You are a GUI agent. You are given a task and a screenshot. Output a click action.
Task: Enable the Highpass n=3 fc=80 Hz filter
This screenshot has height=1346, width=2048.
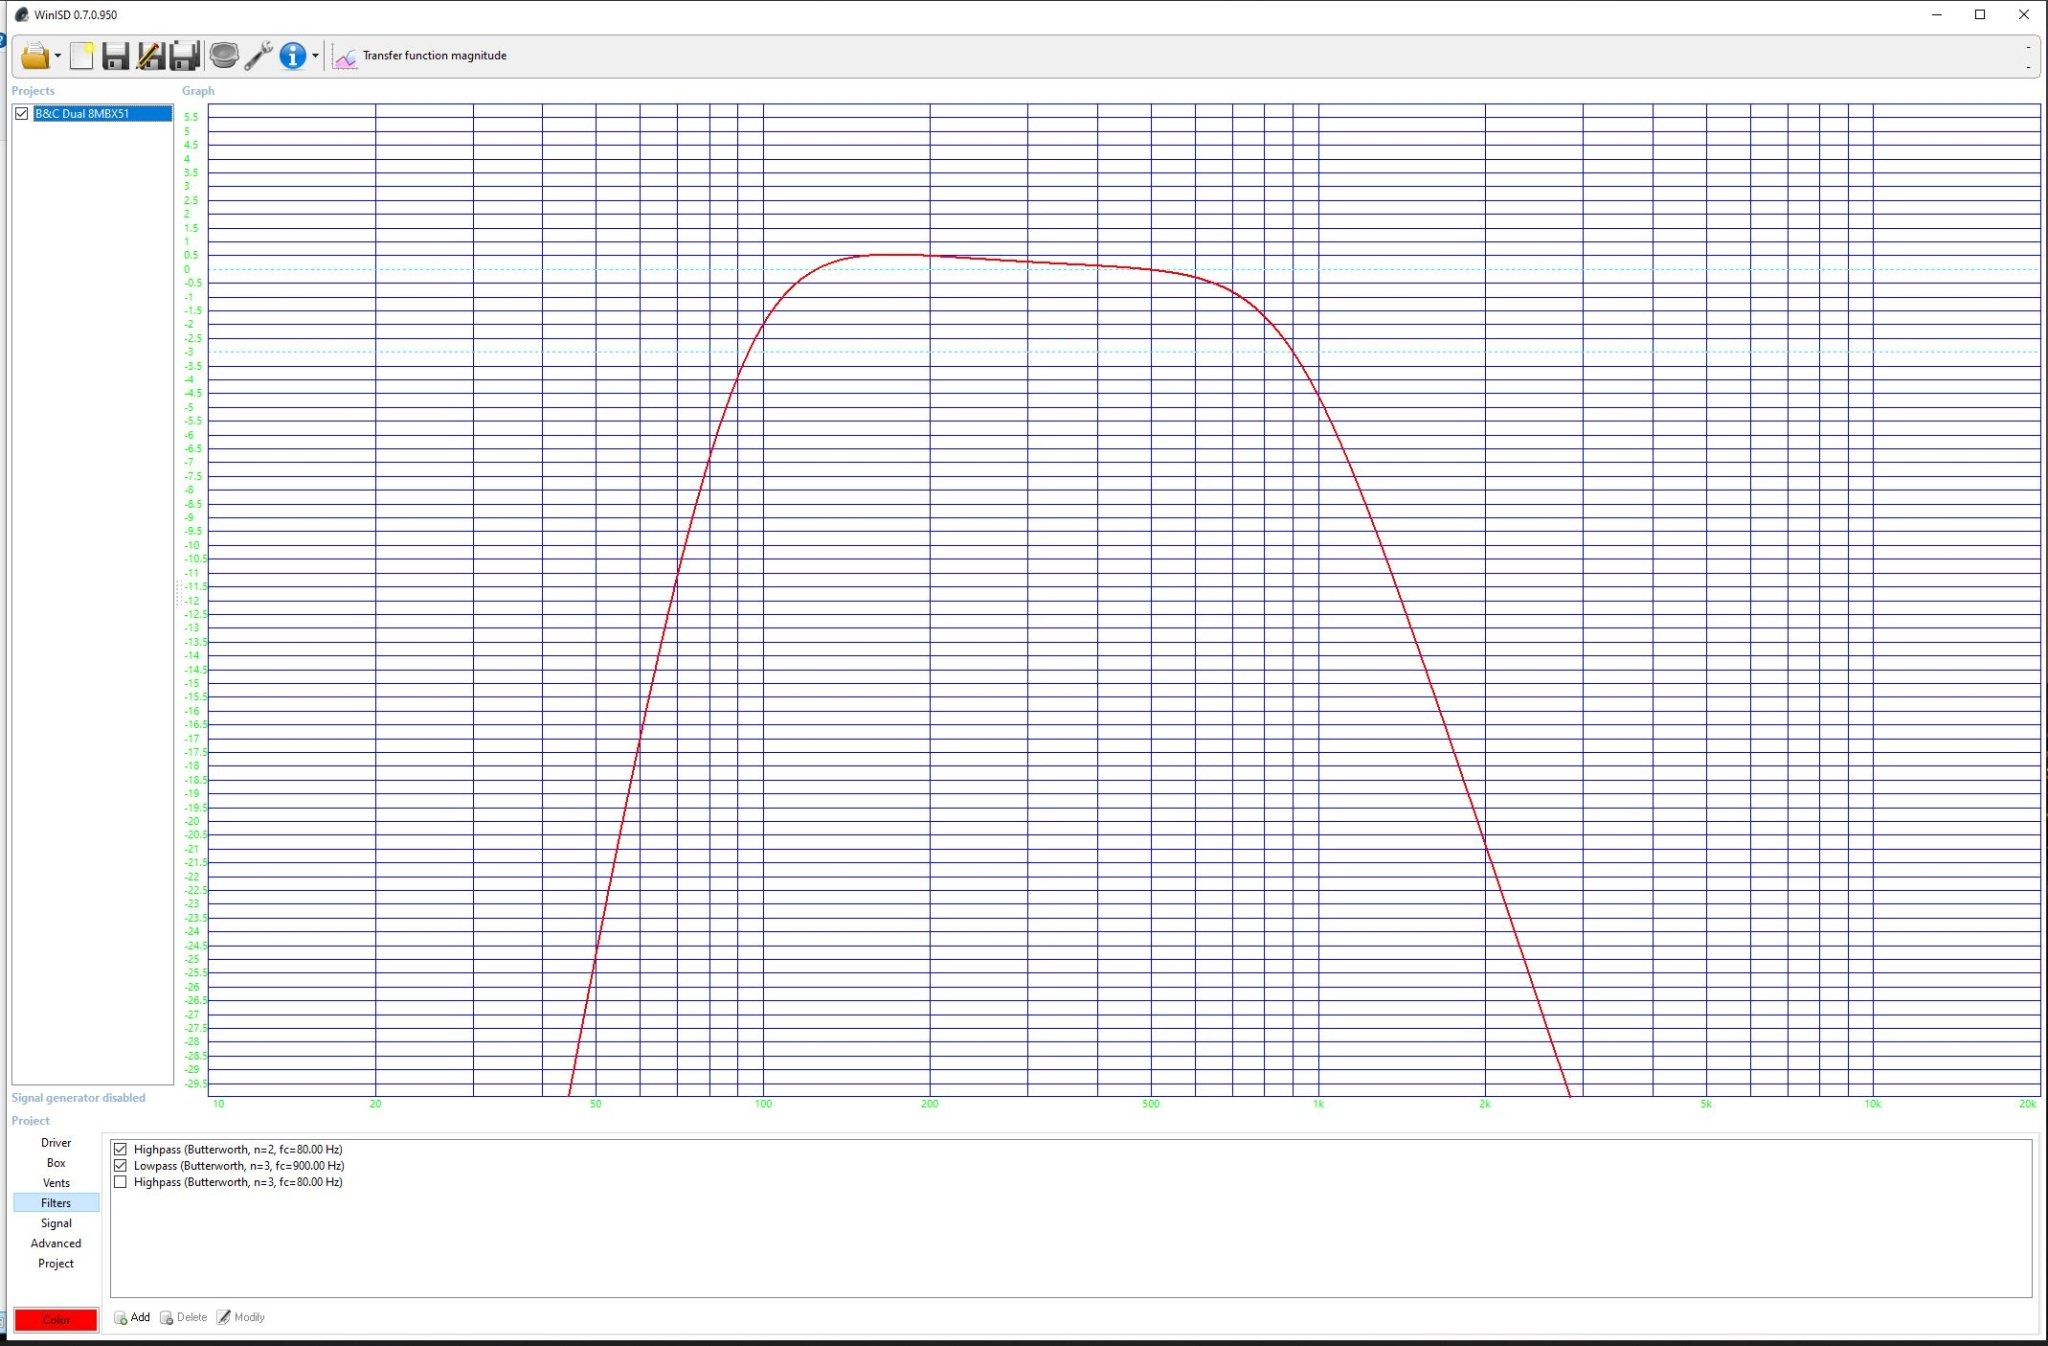pos(120,1182)
